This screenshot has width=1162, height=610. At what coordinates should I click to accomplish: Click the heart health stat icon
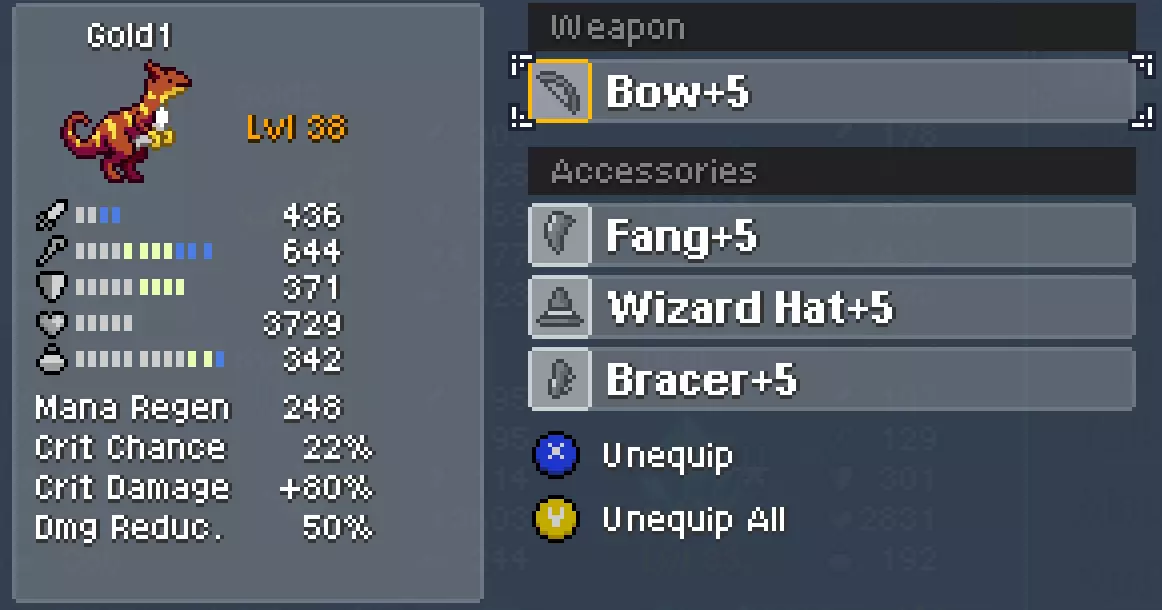[52, 322]
